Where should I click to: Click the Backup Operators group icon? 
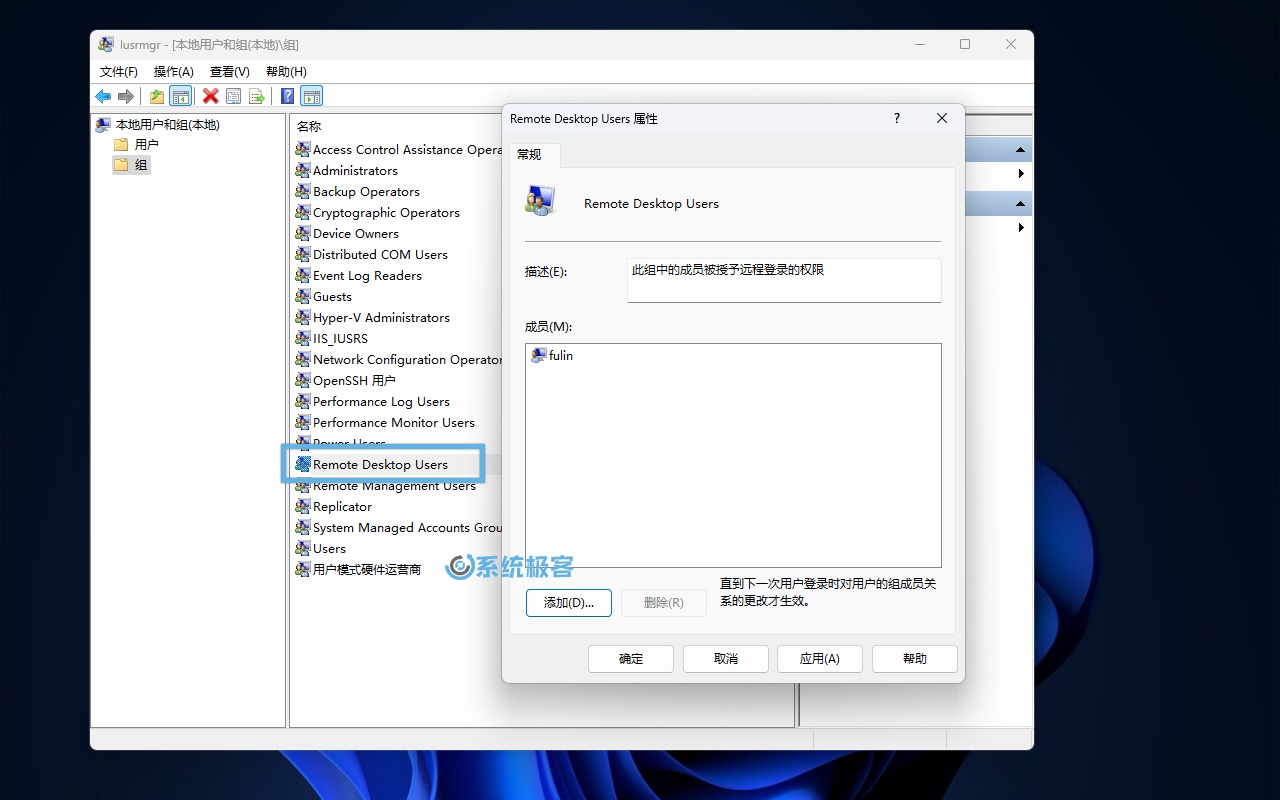303,191
